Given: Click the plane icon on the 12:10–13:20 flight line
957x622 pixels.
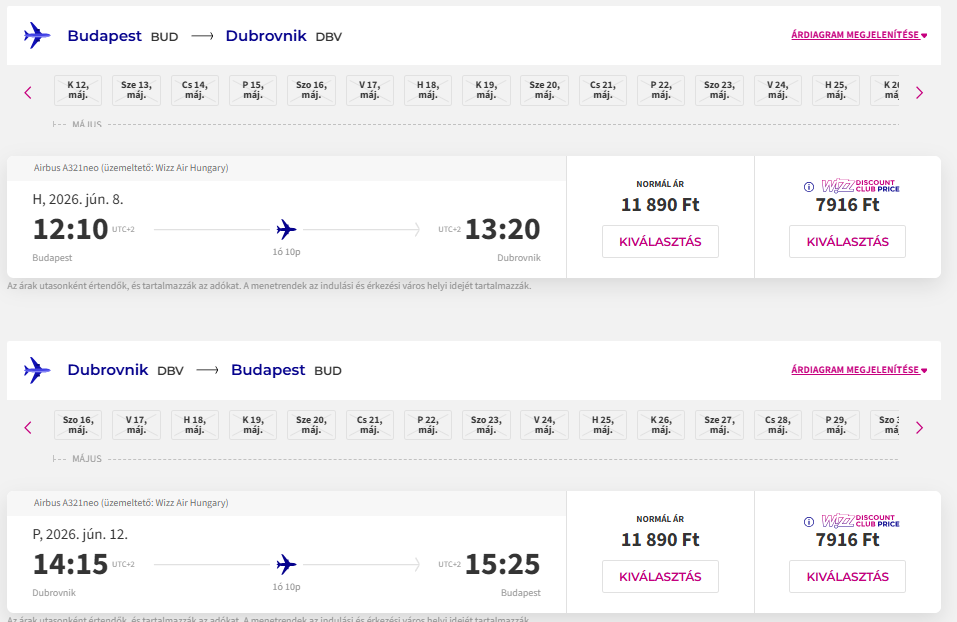Looking at the screenshot, I should point(286,229).
